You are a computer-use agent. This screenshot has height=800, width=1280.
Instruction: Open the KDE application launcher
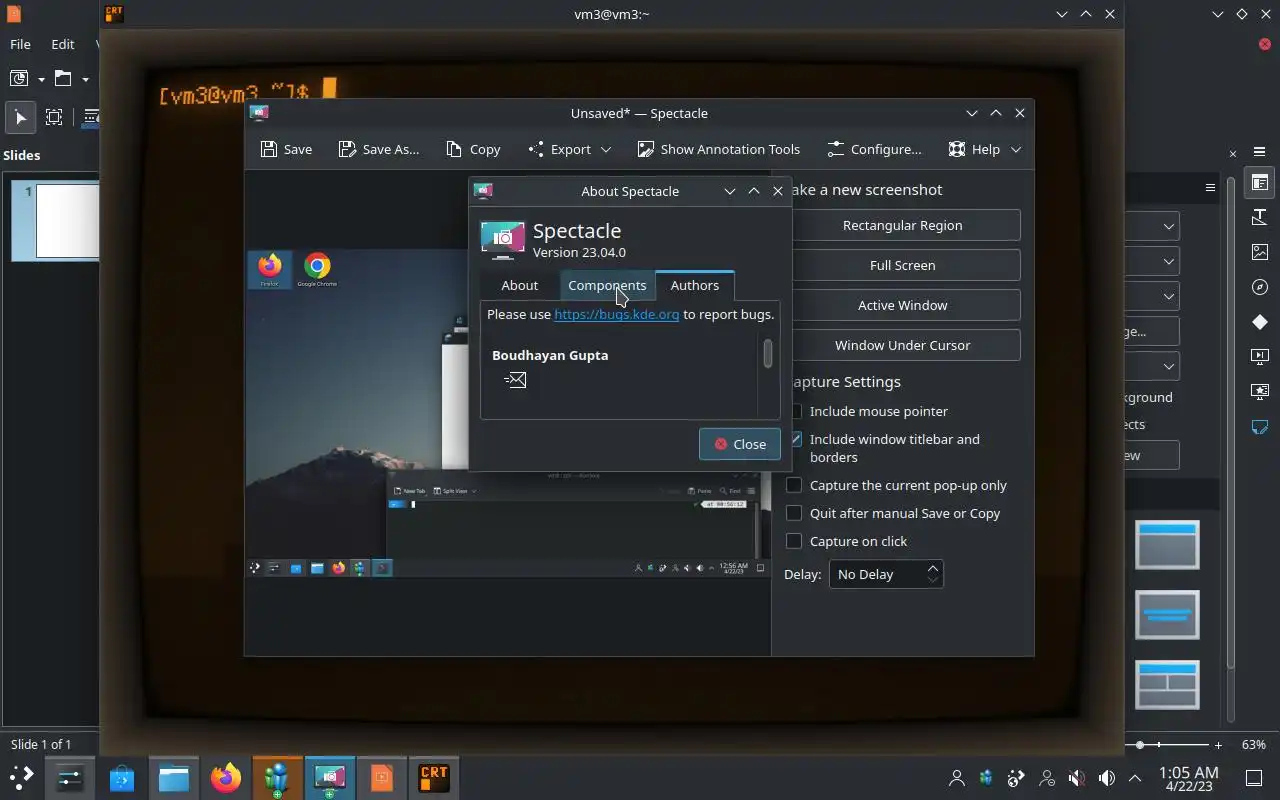[21, 777]
